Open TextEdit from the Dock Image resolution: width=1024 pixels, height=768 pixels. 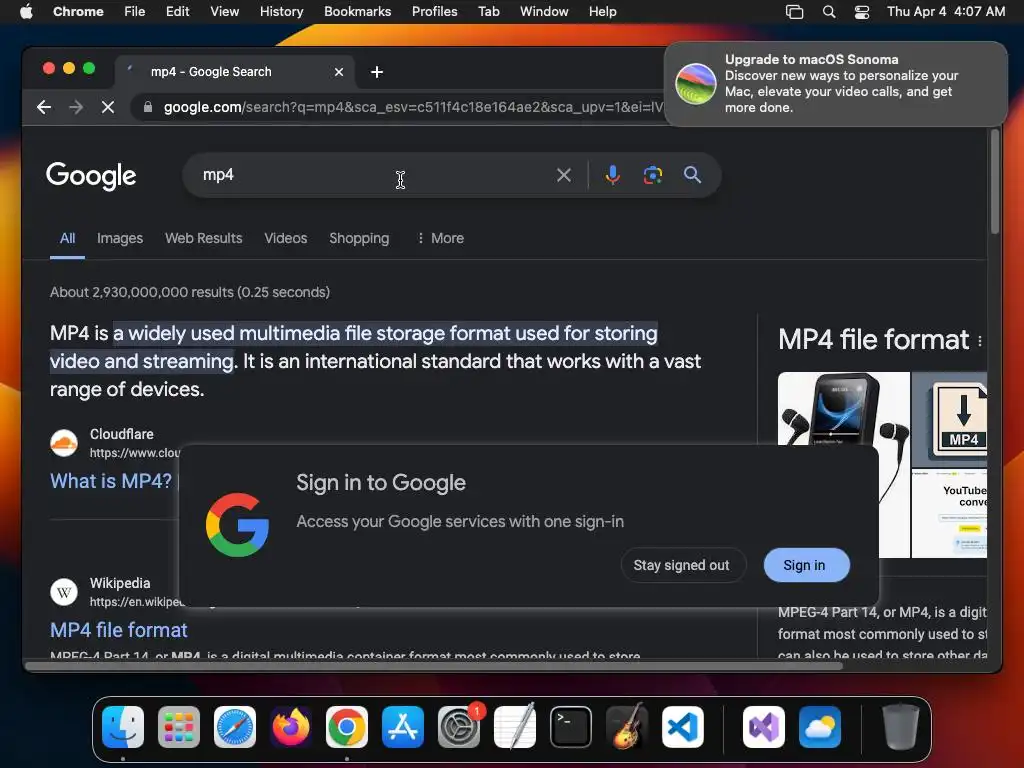tap(515, 727)
